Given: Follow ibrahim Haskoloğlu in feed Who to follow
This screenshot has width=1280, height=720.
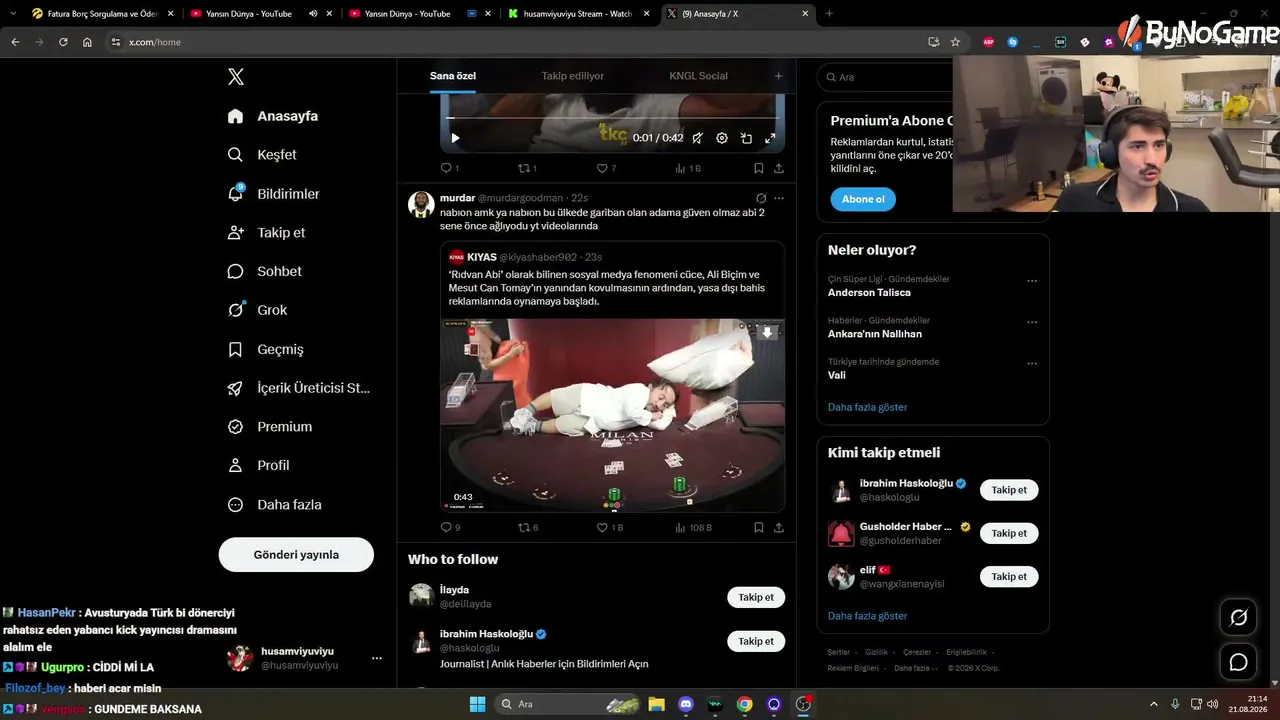Looking at the screenshot, I should click(x=756, y=641).
